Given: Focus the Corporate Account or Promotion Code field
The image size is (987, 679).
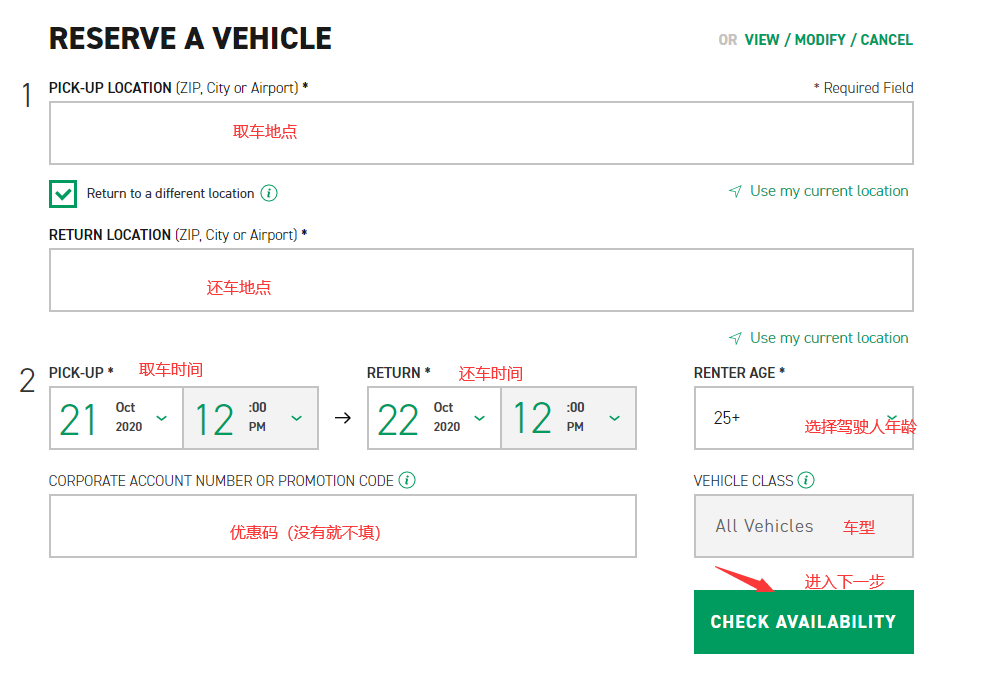Looking at the screenshot, I should coord(342,526).
